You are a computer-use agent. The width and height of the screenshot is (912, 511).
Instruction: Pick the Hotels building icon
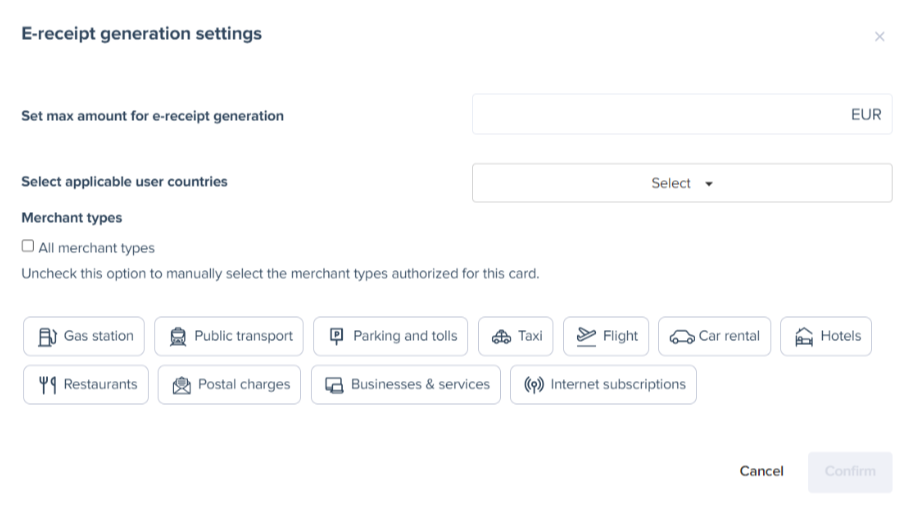click(804, 337)
